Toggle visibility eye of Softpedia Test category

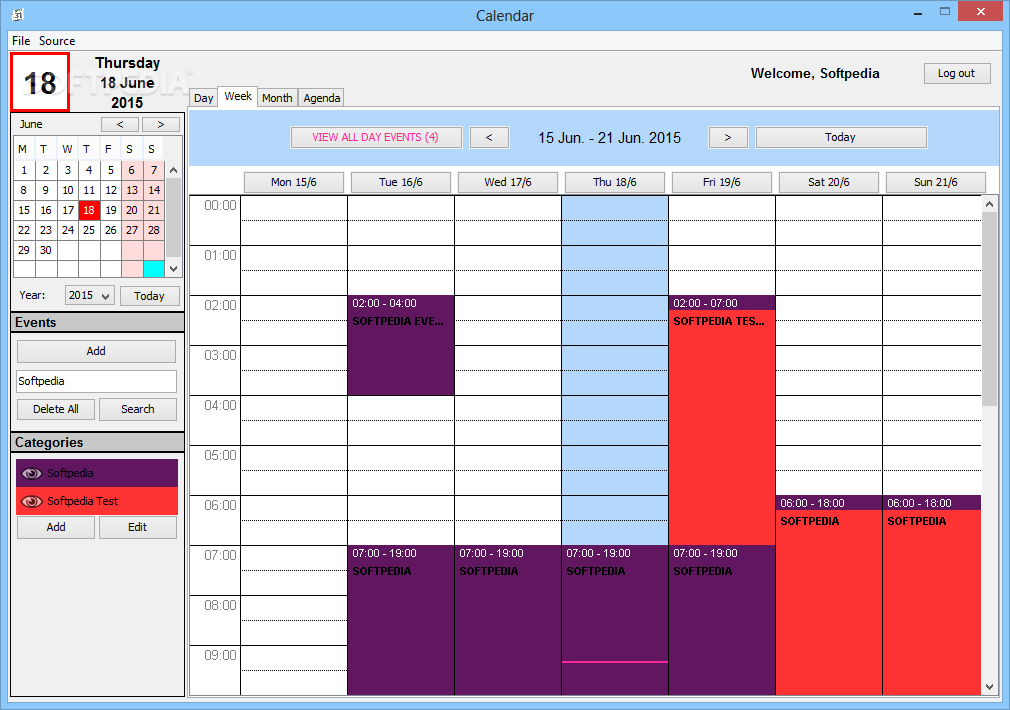tap(32, 501)
